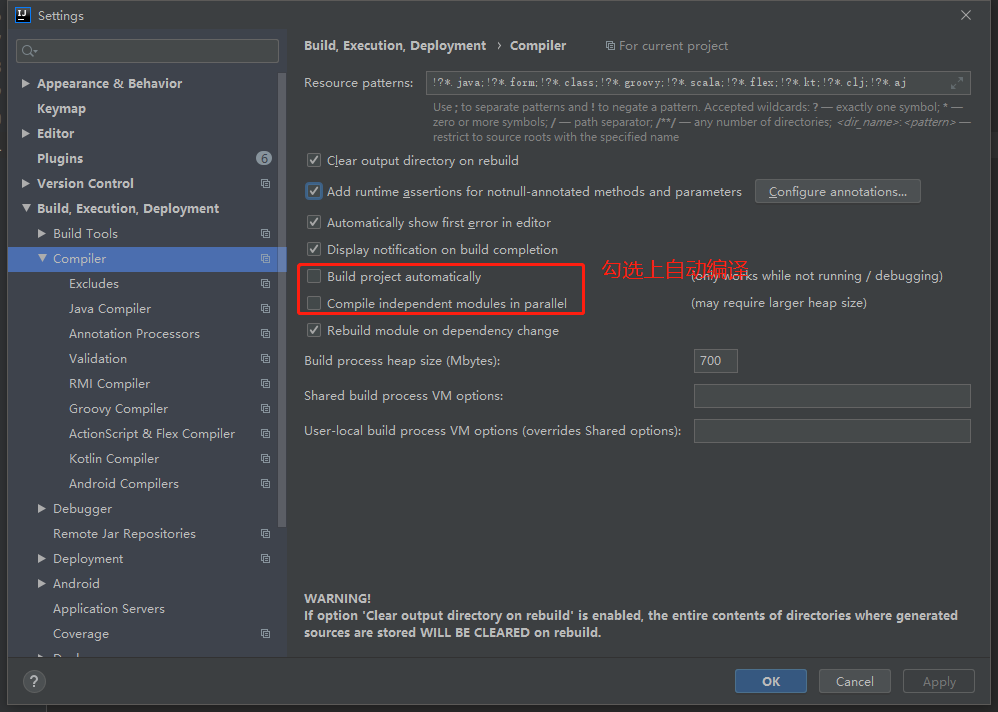Click the Configure annotations button
The height and width of the screenshot is (712, 998).
(x=838, y=192)
